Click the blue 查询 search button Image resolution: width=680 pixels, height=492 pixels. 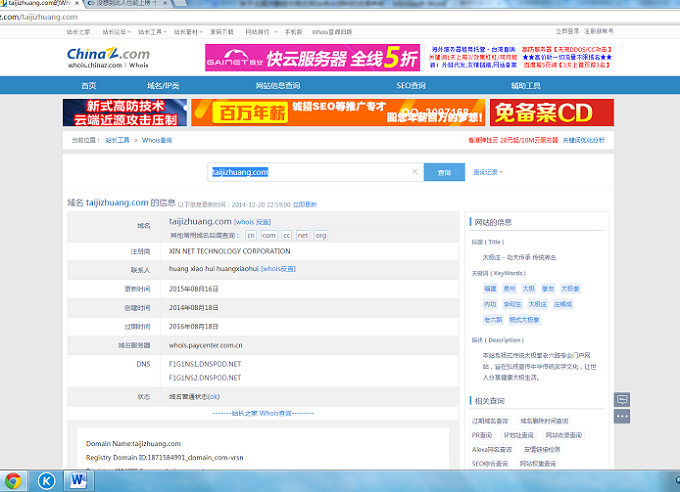click(444, 172)
